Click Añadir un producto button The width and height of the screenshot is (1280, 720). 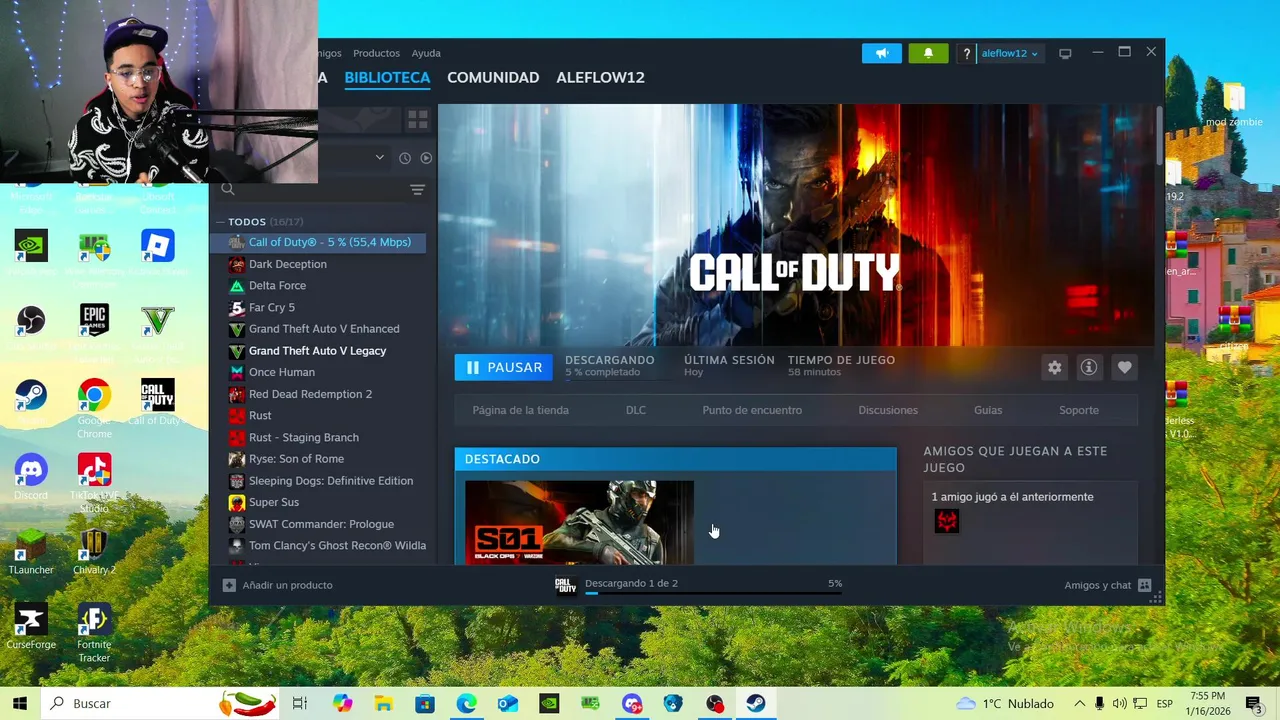[x=278, y=585]
